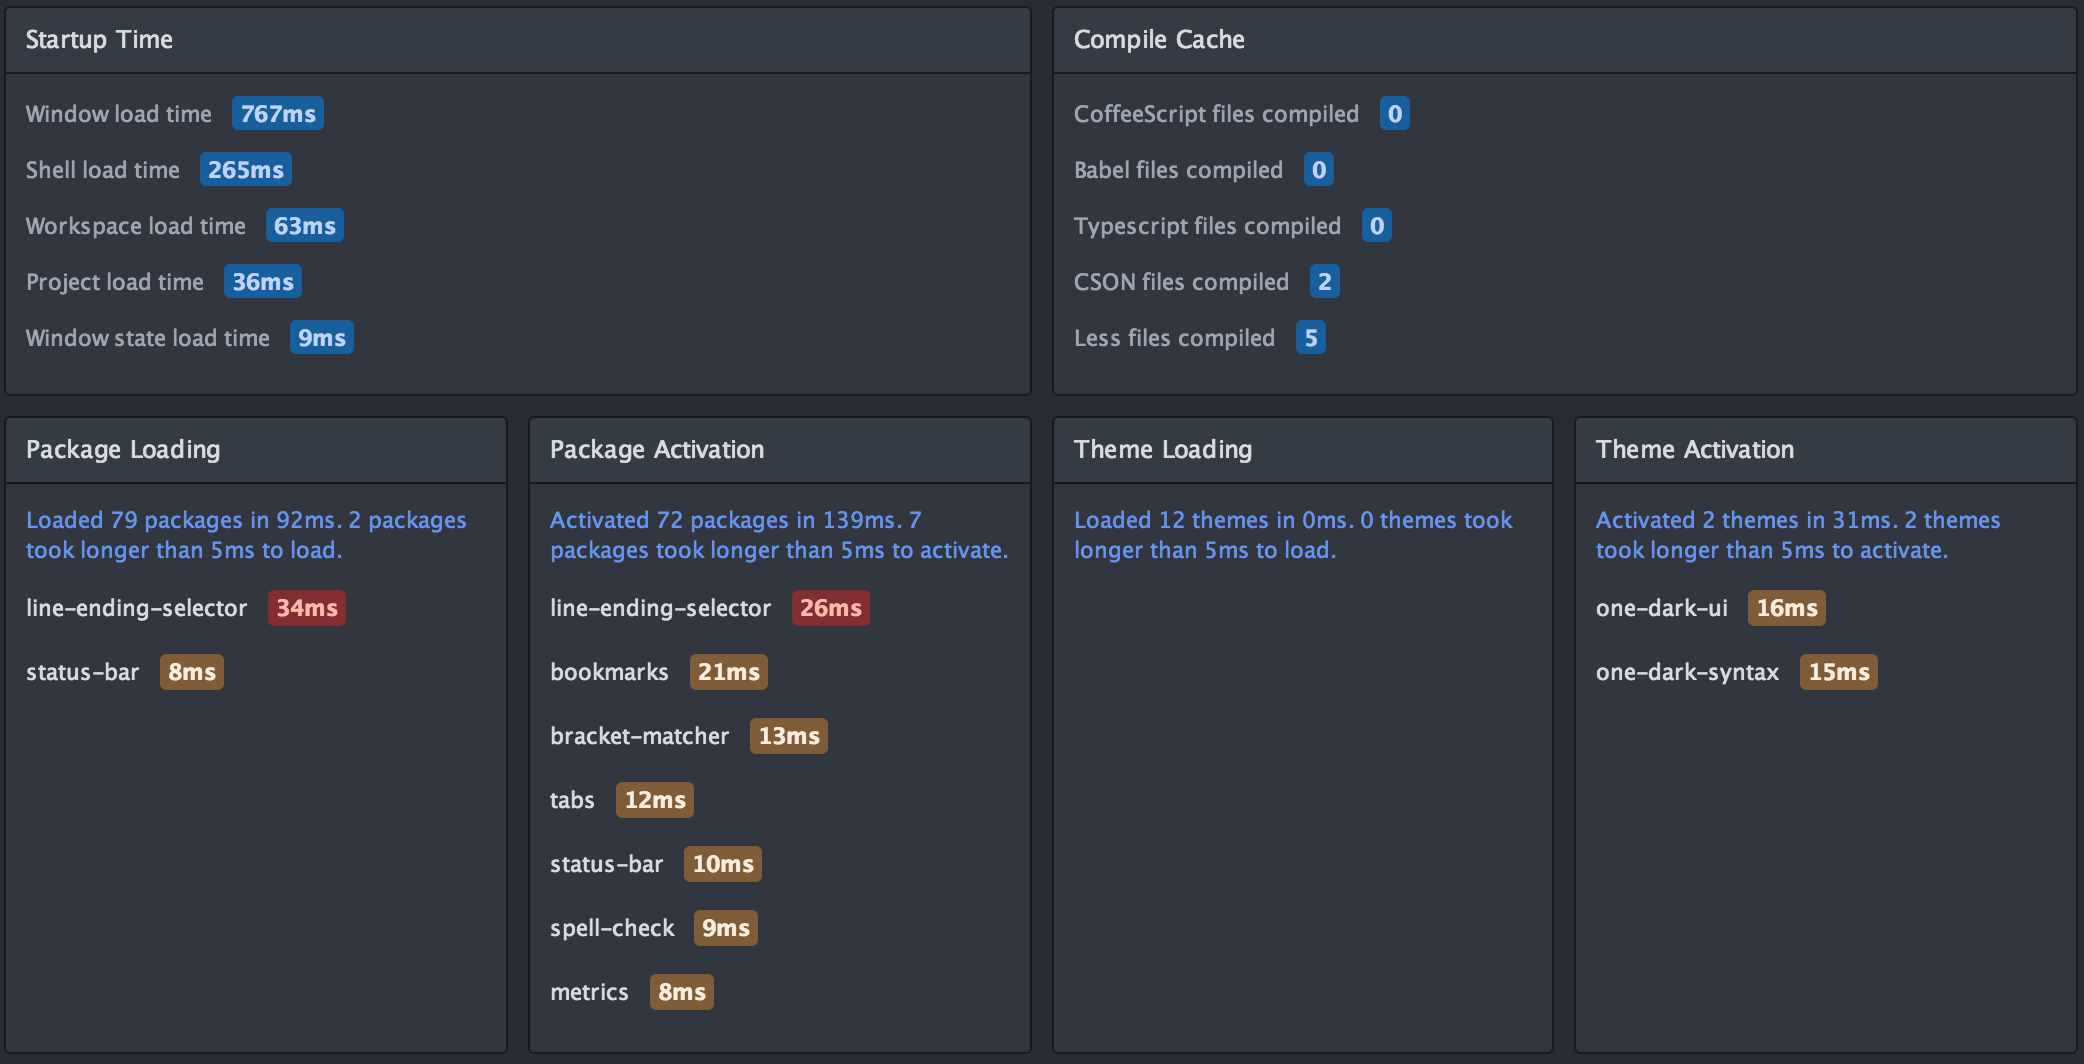Screen dimensions: 2084x1064
Task: Click the 'Activated 2 themes' summary link
Action: 1797,535
